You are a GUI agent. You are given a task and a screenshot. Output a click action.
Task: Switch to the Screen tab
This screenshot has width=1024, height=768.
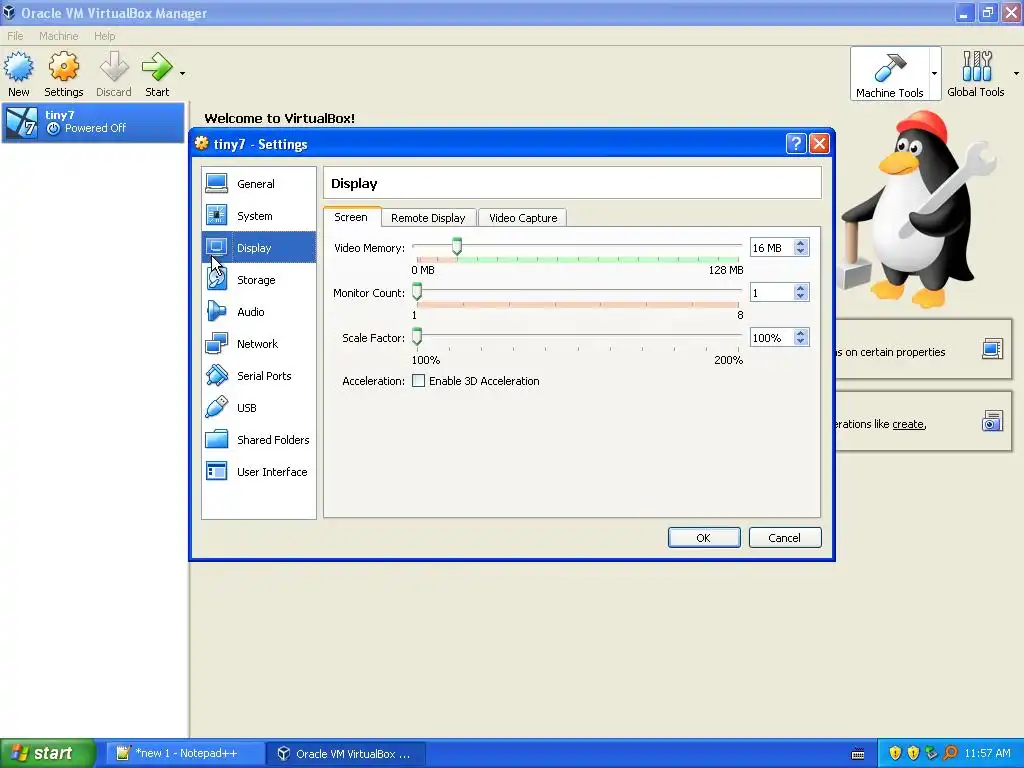[x=351, y=217]
